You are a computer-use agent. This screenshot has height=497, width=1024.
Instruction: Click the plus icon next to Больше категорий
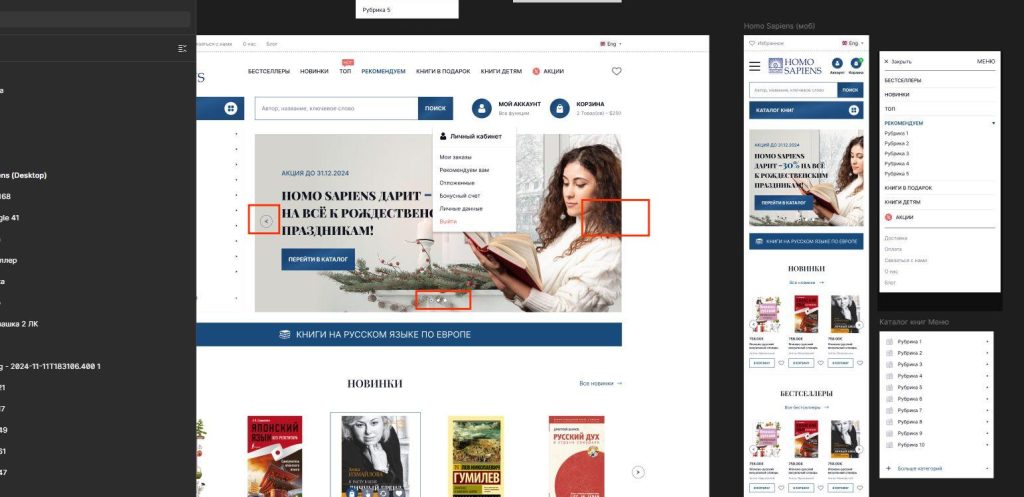889,468
